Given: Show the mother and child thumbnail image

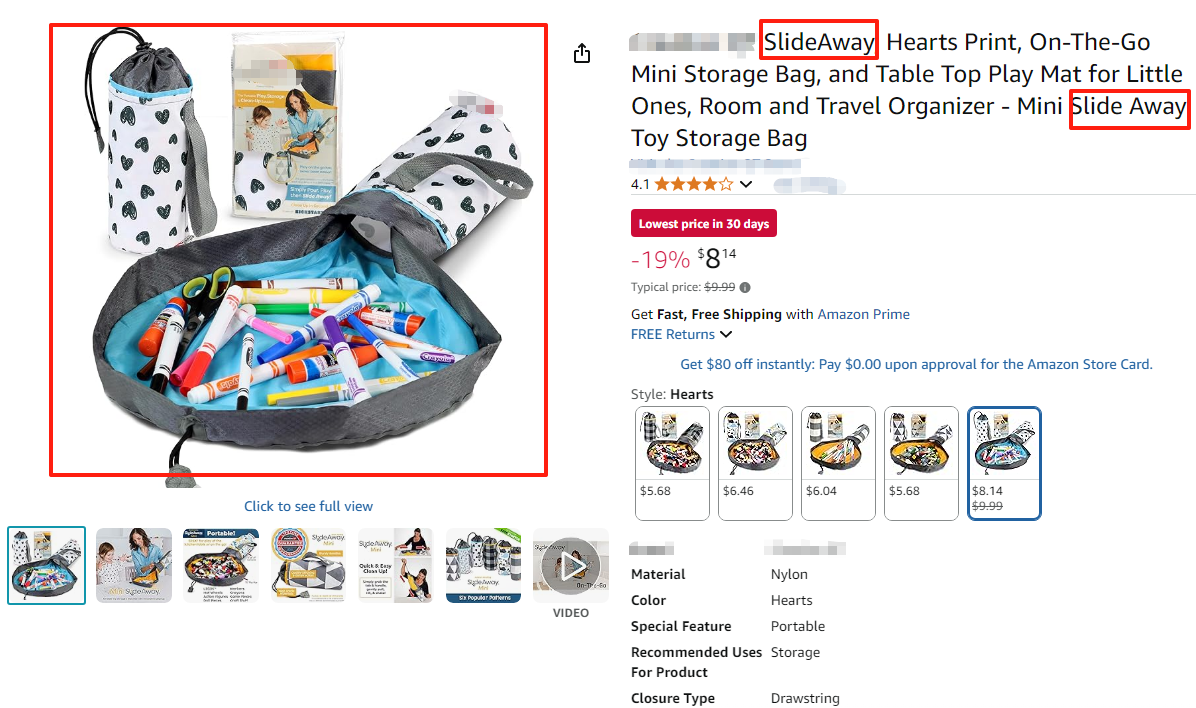Looking at the screenshot, I should click(134, 566).
